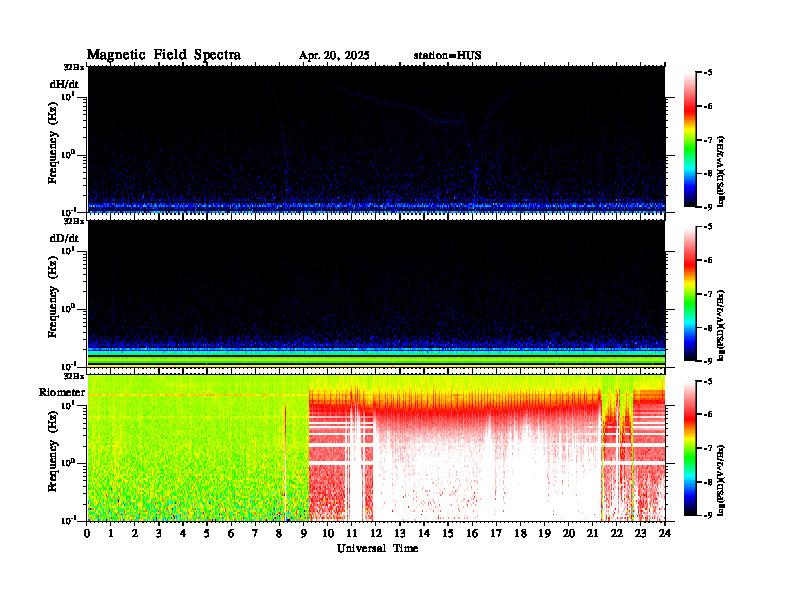Click the dD/dt panel color scale bar
The height and width of the screenshot is (612, 792).
690,293
